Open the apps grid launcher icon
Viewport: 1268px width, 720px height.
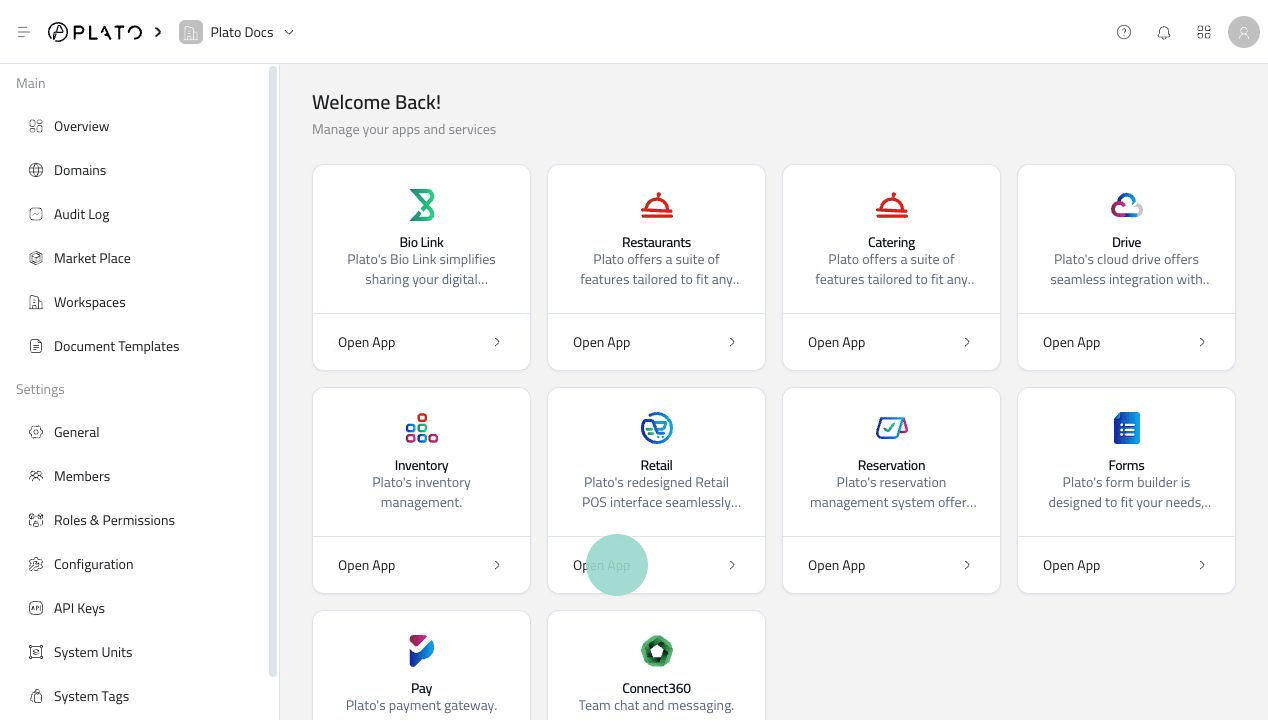click(x=1204, y=32)
